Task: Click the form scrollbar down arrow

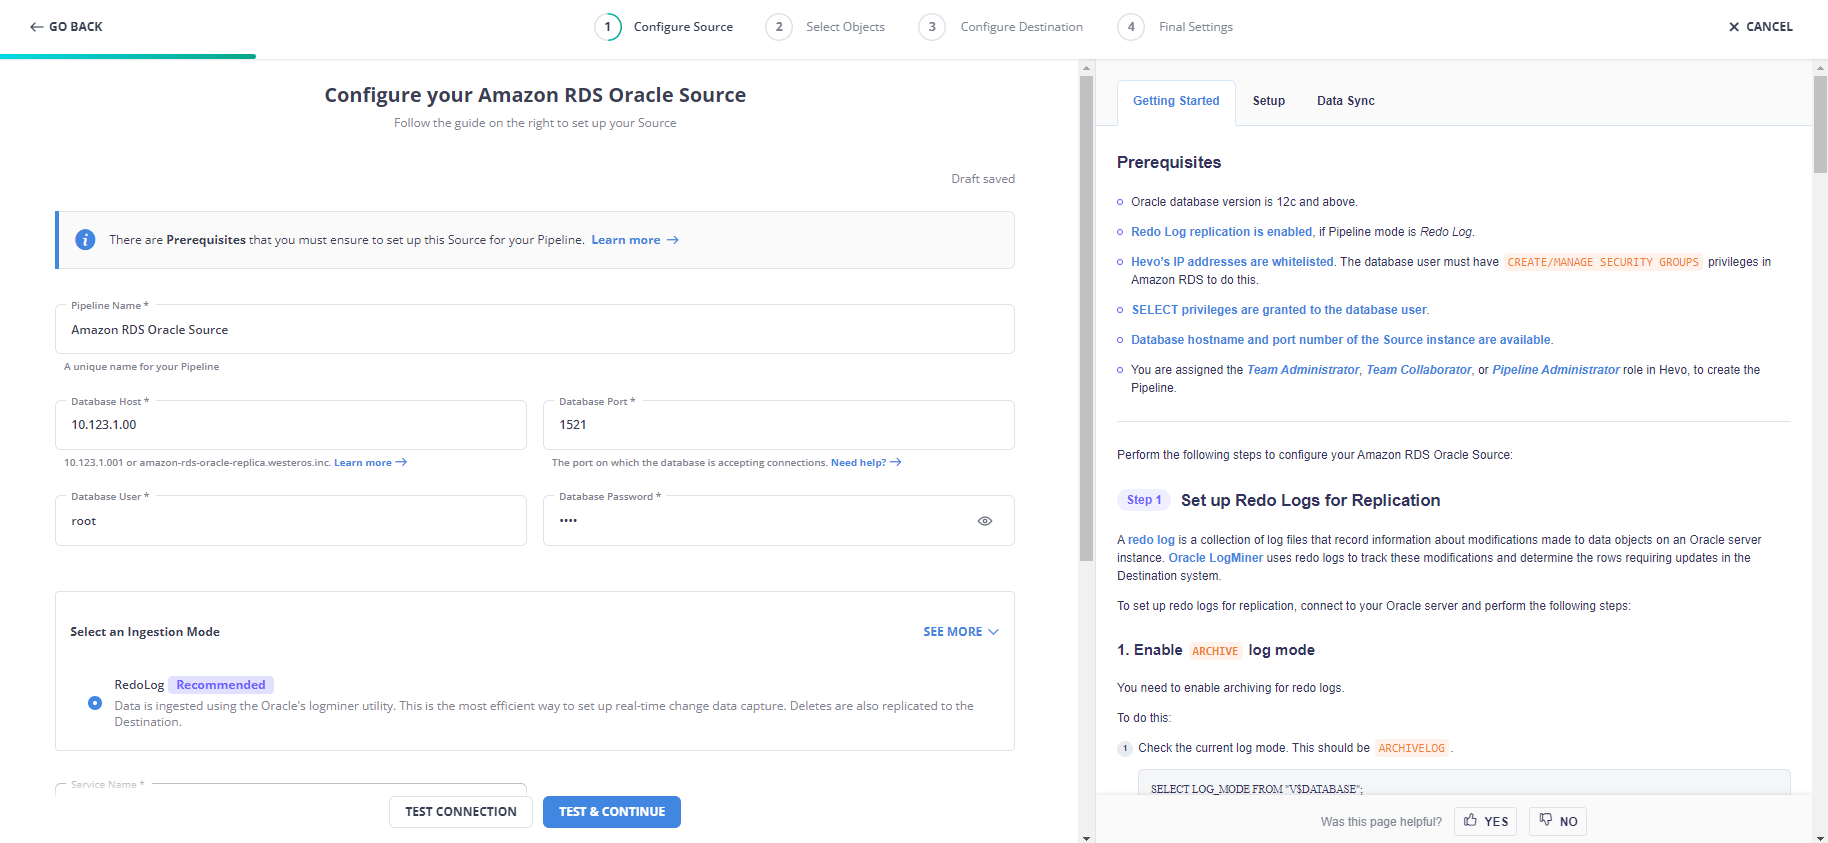Action: click(1086, 837)
